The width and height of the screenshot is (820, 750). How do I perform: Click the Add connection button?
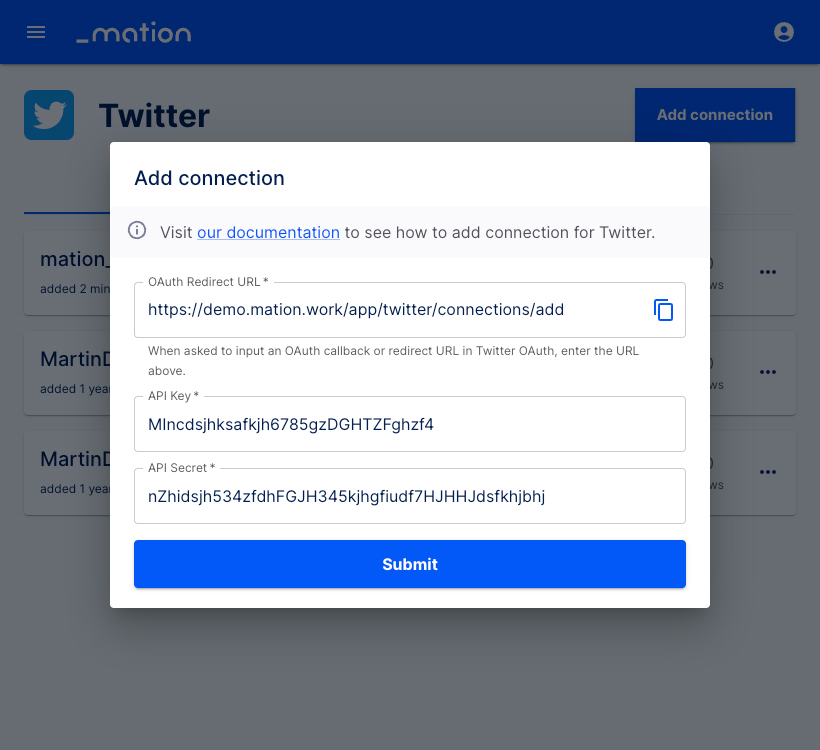coord(715,115)
